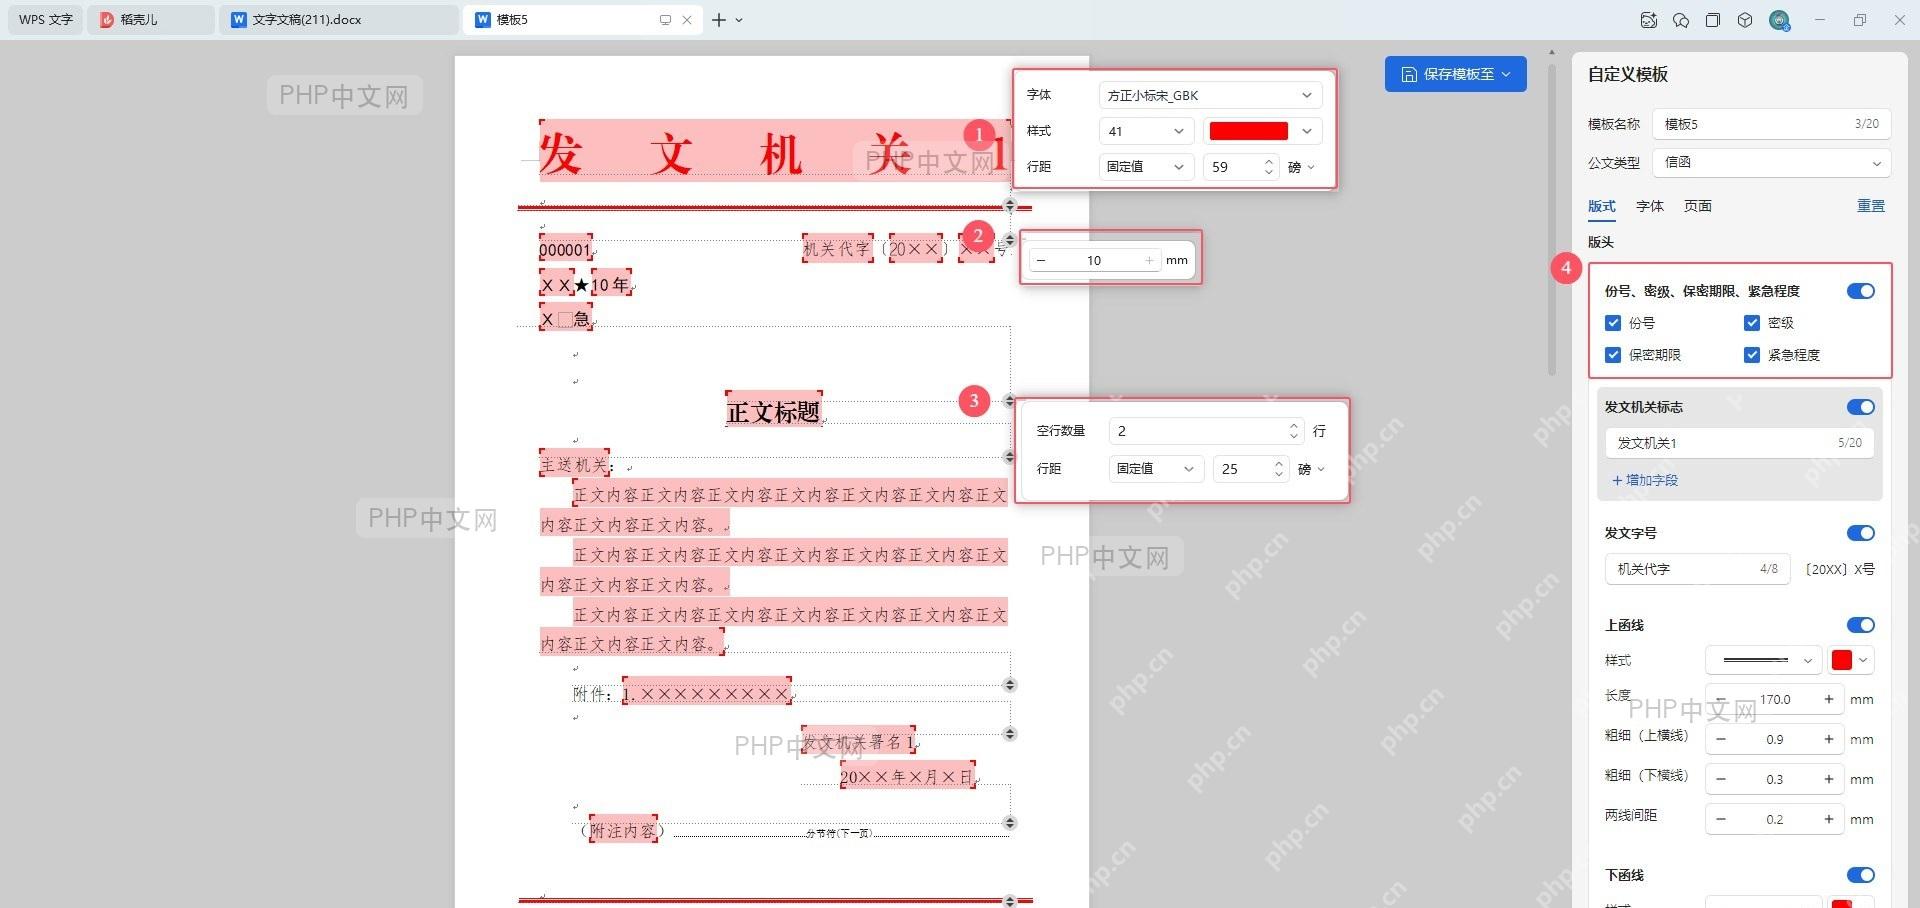
Task: Expand the 保存模板至 dropdown button
Action: (1456, 74)
